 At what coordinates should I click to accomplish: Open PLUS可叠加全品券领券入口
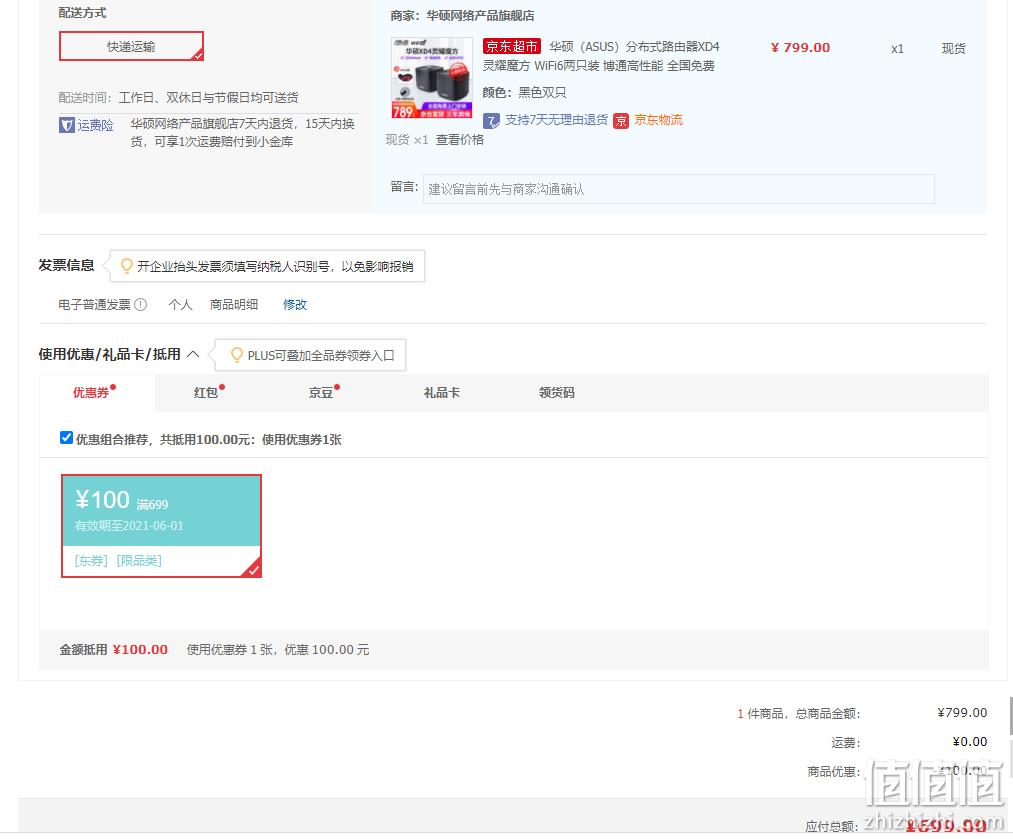click(320, 356)
